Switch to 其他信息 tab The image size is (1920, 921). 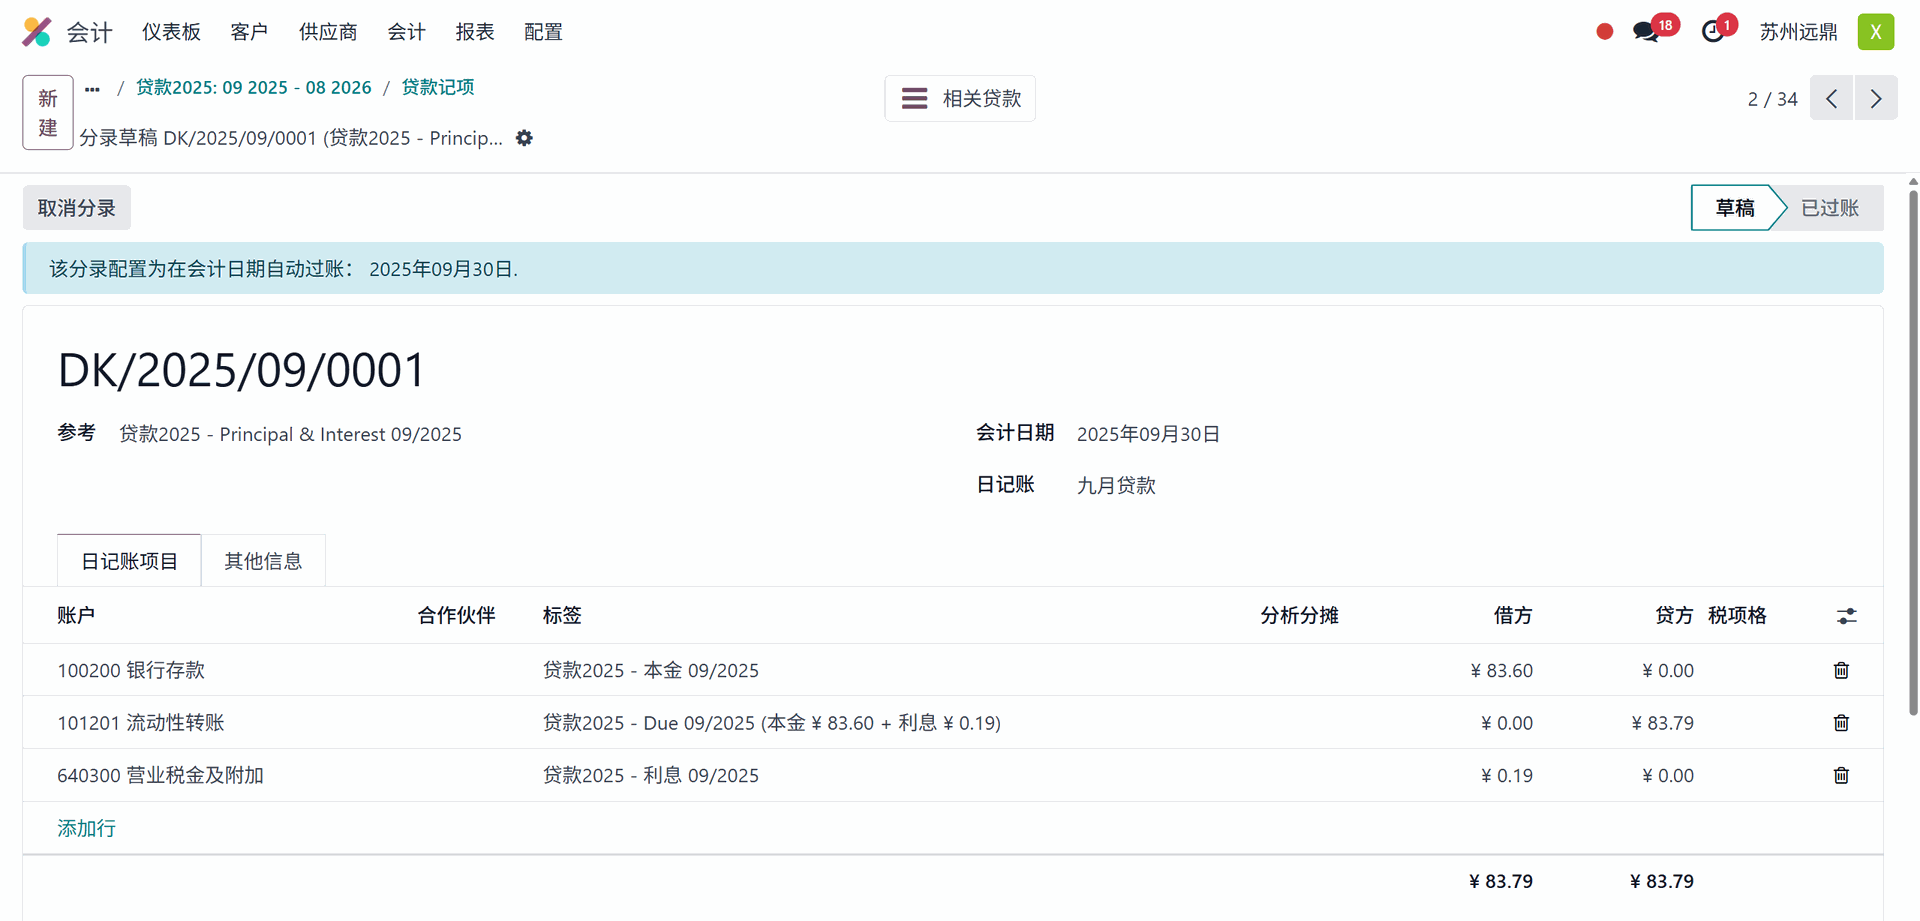(263, 561)
